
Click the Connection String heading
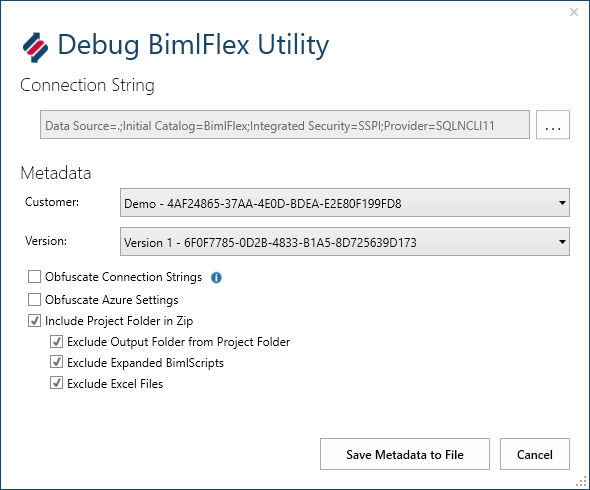pos(87,85)
